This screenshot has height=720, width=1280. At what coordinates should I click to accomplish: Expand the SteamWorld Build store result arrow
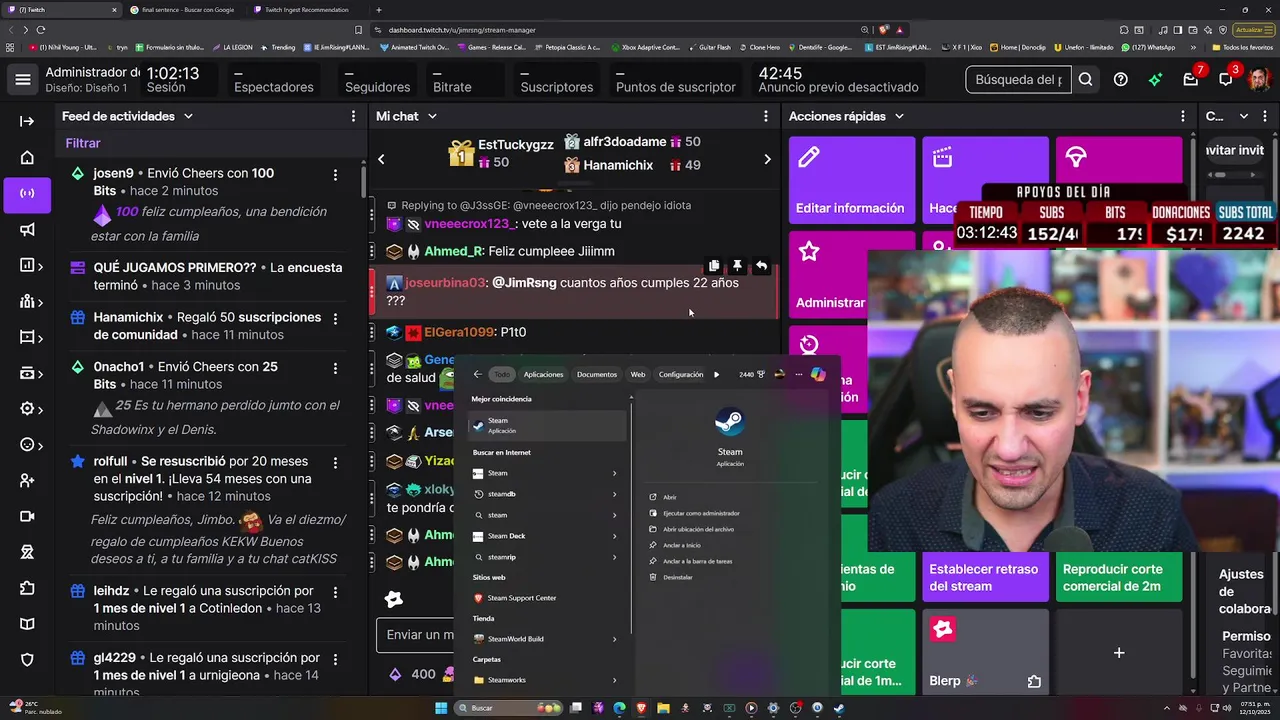614,639
